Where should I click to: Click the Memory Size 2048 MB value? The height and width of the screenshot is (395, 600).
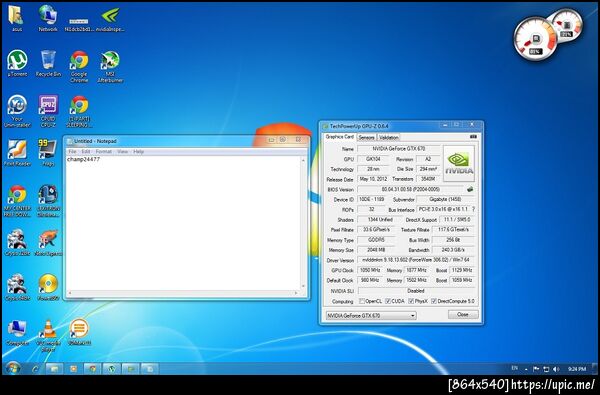coord(376,250)
